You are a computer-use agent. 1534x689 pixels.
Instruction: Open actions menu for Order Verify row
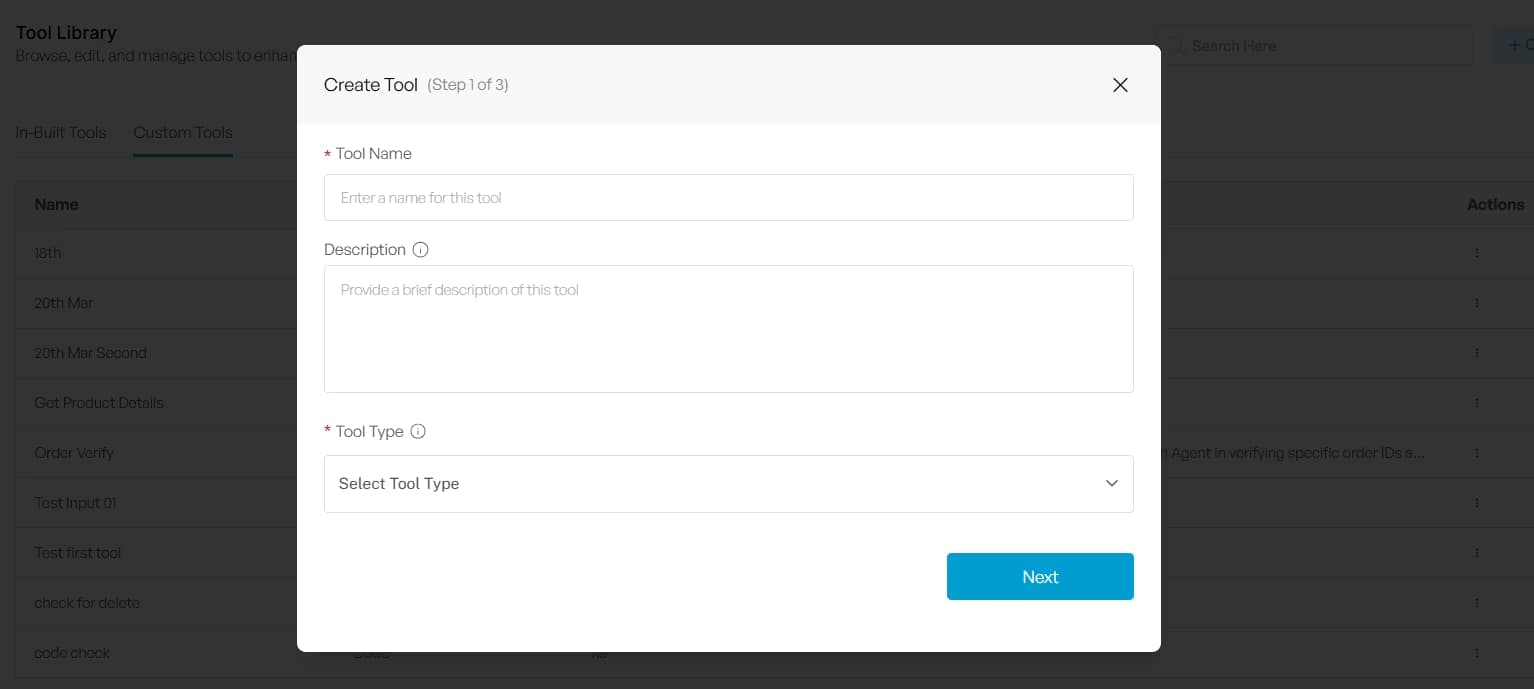point(1476,453)
